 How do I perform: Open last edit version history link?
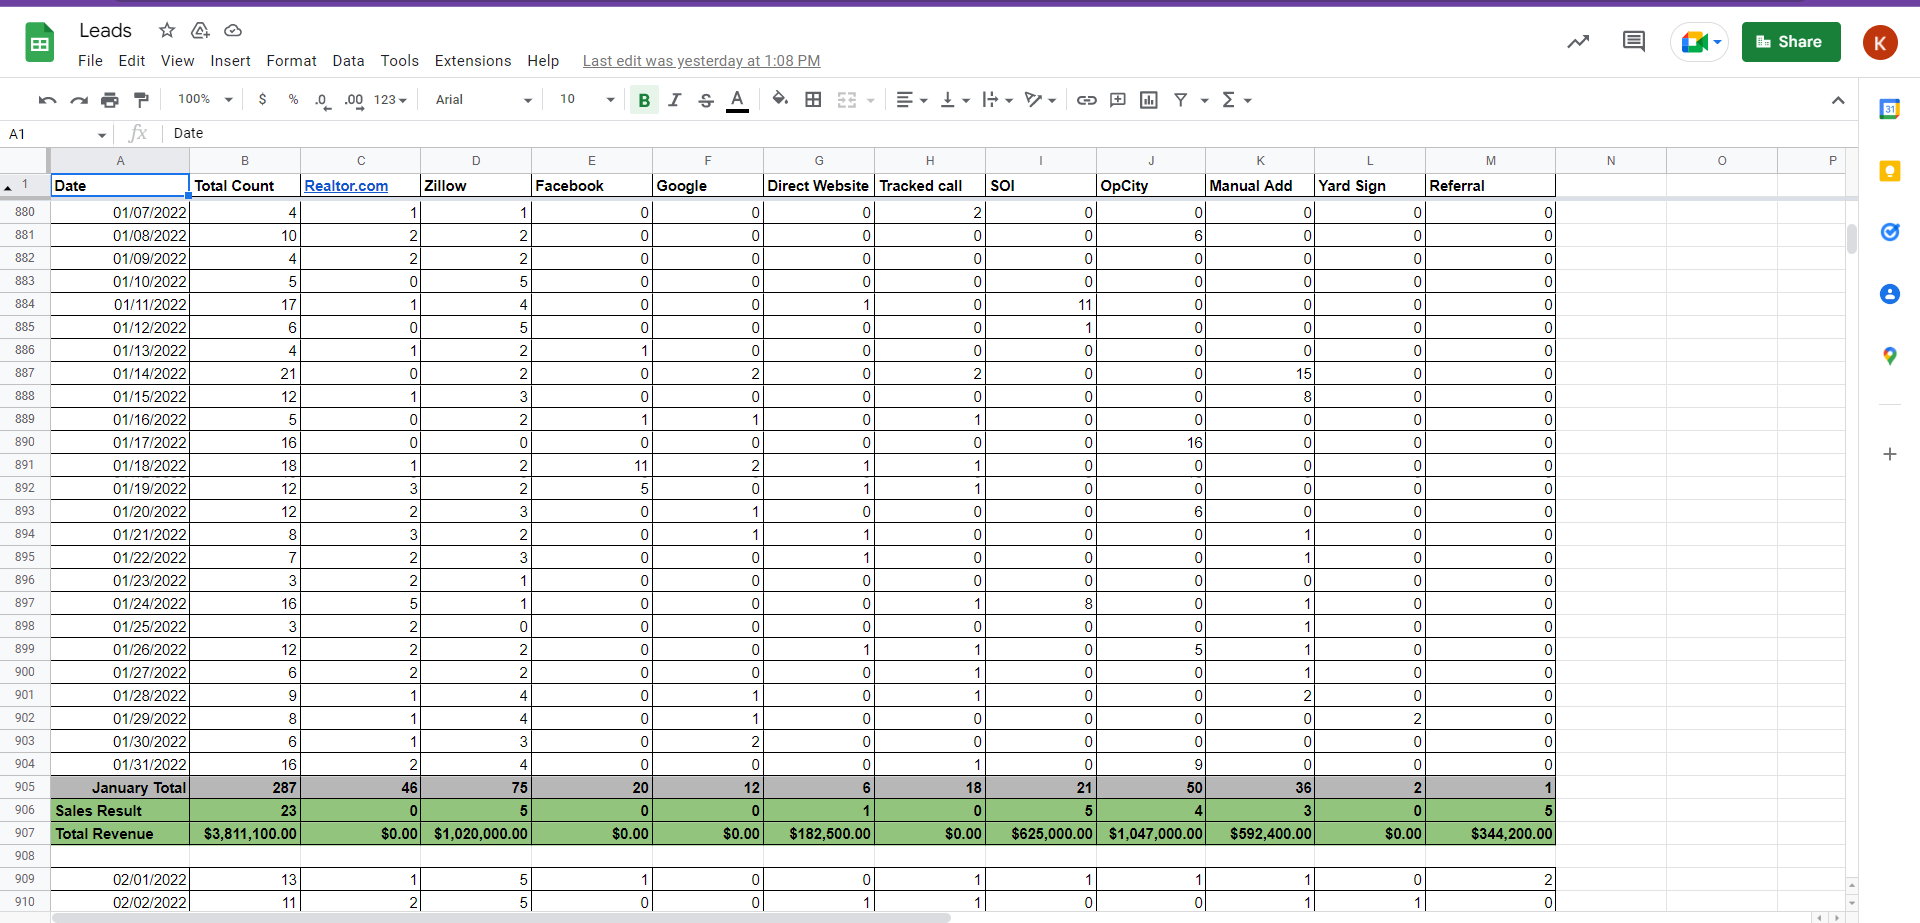701,61
